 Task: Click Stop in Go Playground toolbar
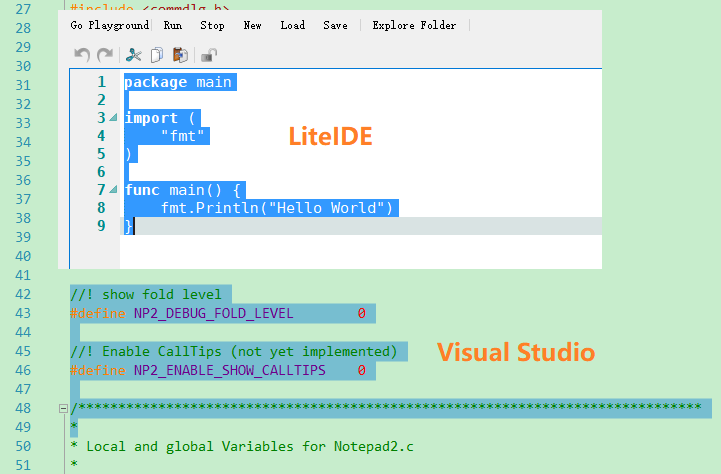tap(212, 25)
